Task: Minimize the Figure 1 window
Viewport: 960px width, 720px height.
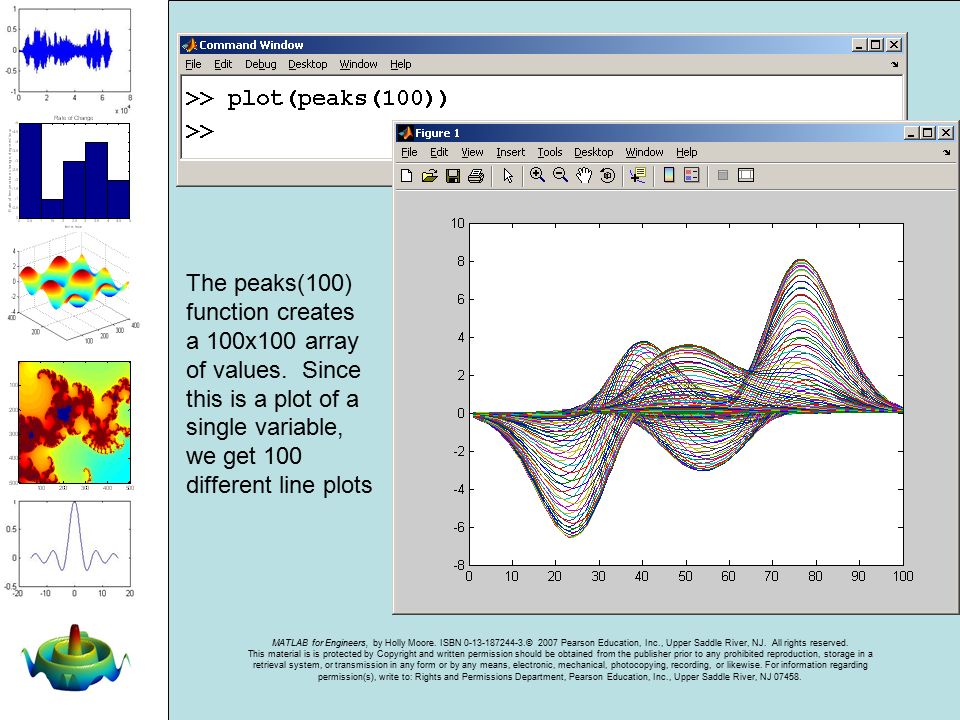Action: [x=912, y=132]
